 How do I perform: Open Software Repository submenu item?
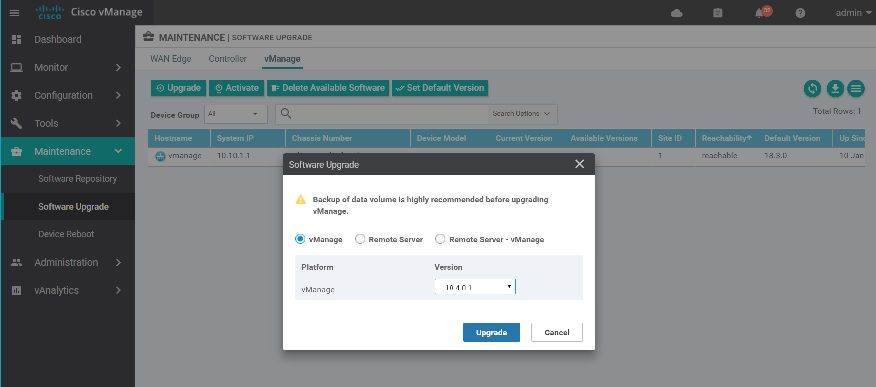click(x=77, y=179)
